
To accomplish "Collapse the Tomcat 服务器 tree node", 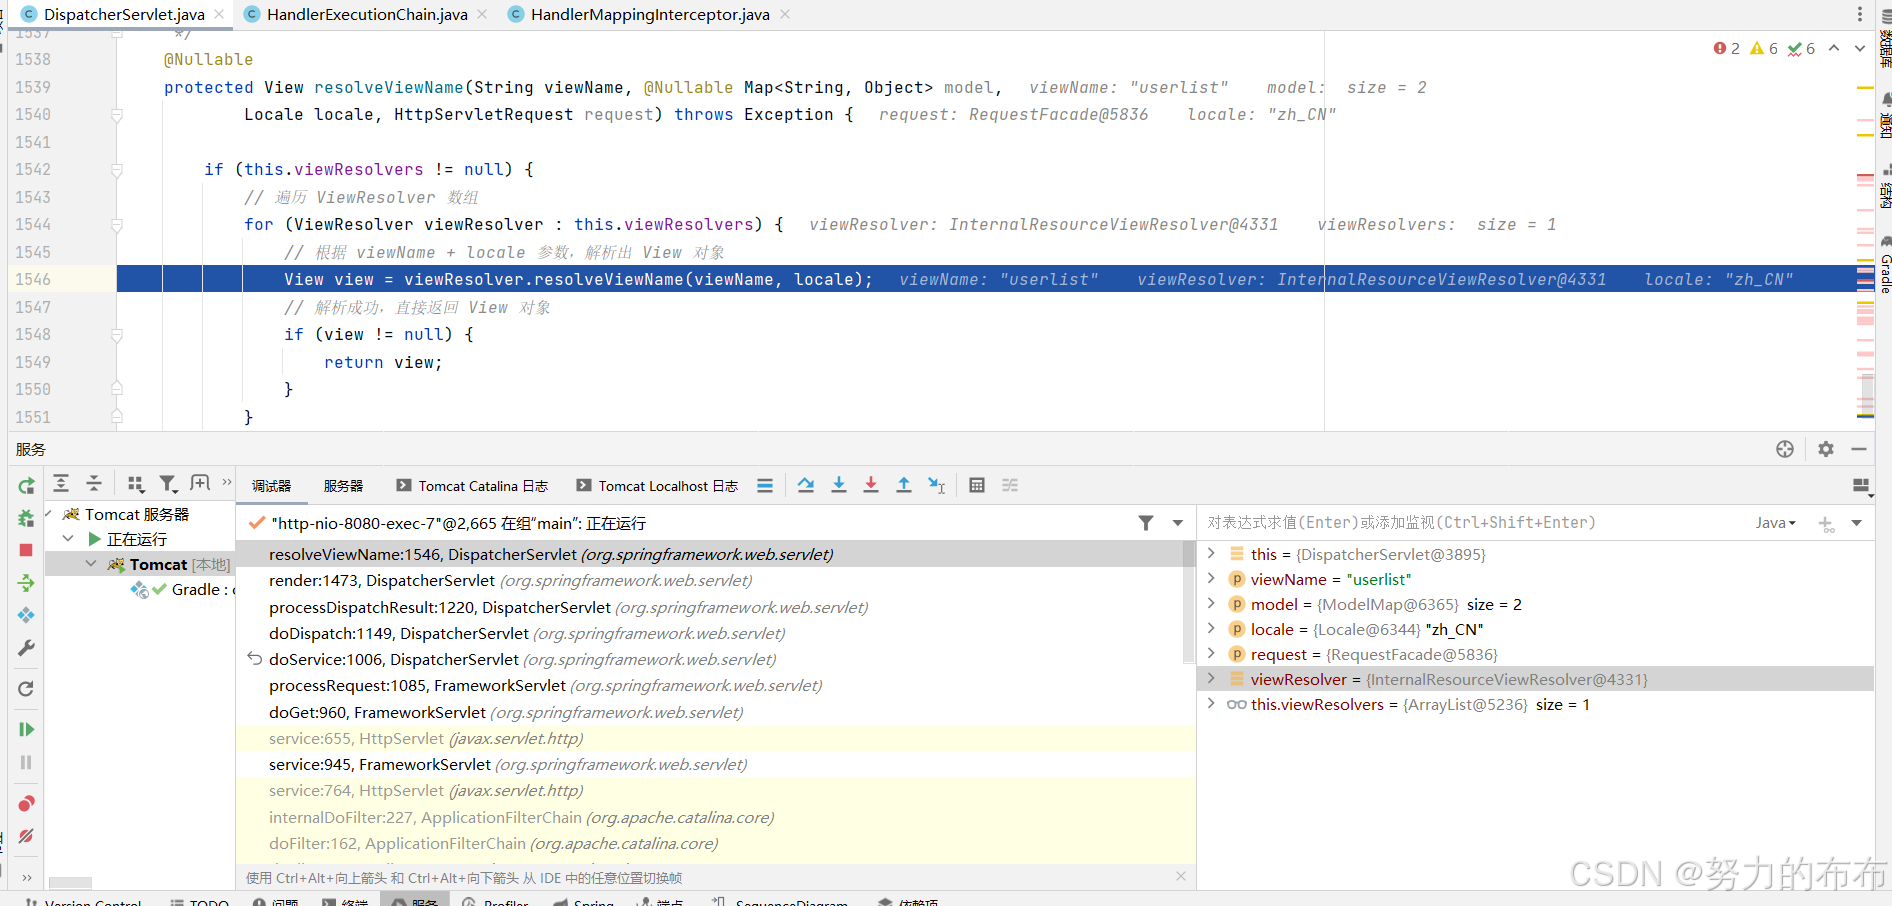I will tap(48, 514).
